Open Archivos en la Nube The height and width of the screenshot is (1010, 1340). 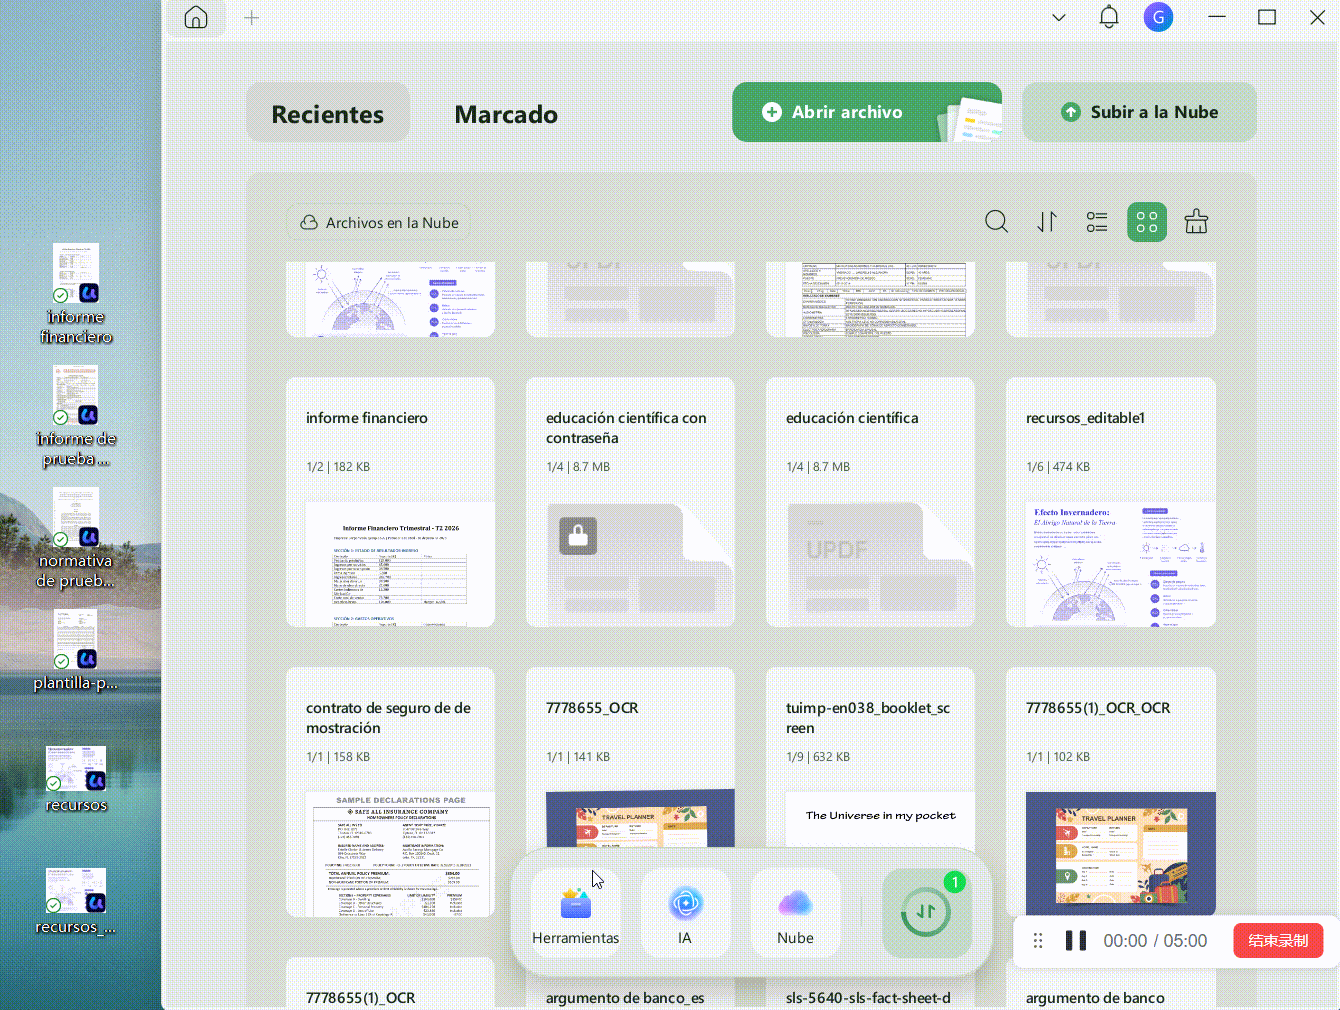coord(379,223)
